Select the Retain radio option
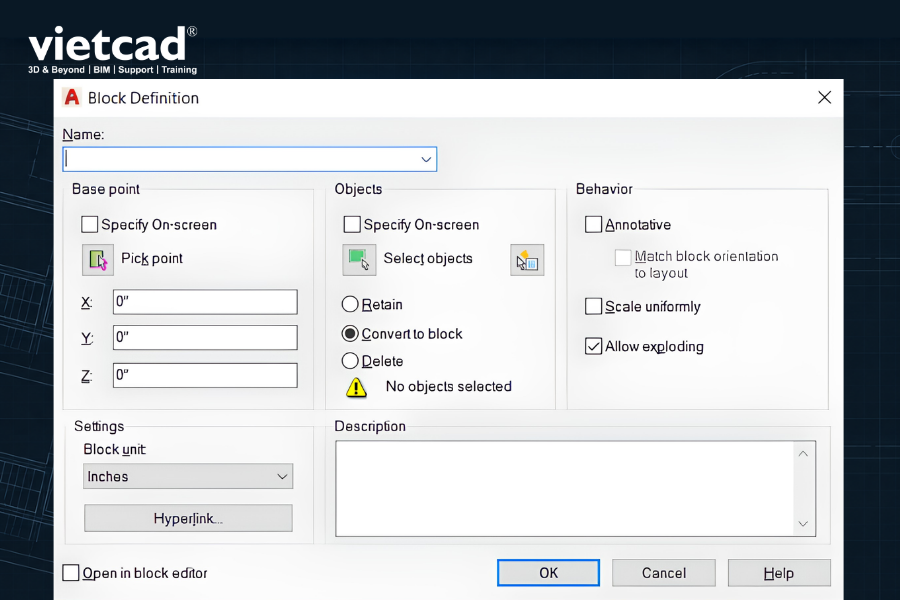The image size is (900, 600). (350, 304)
